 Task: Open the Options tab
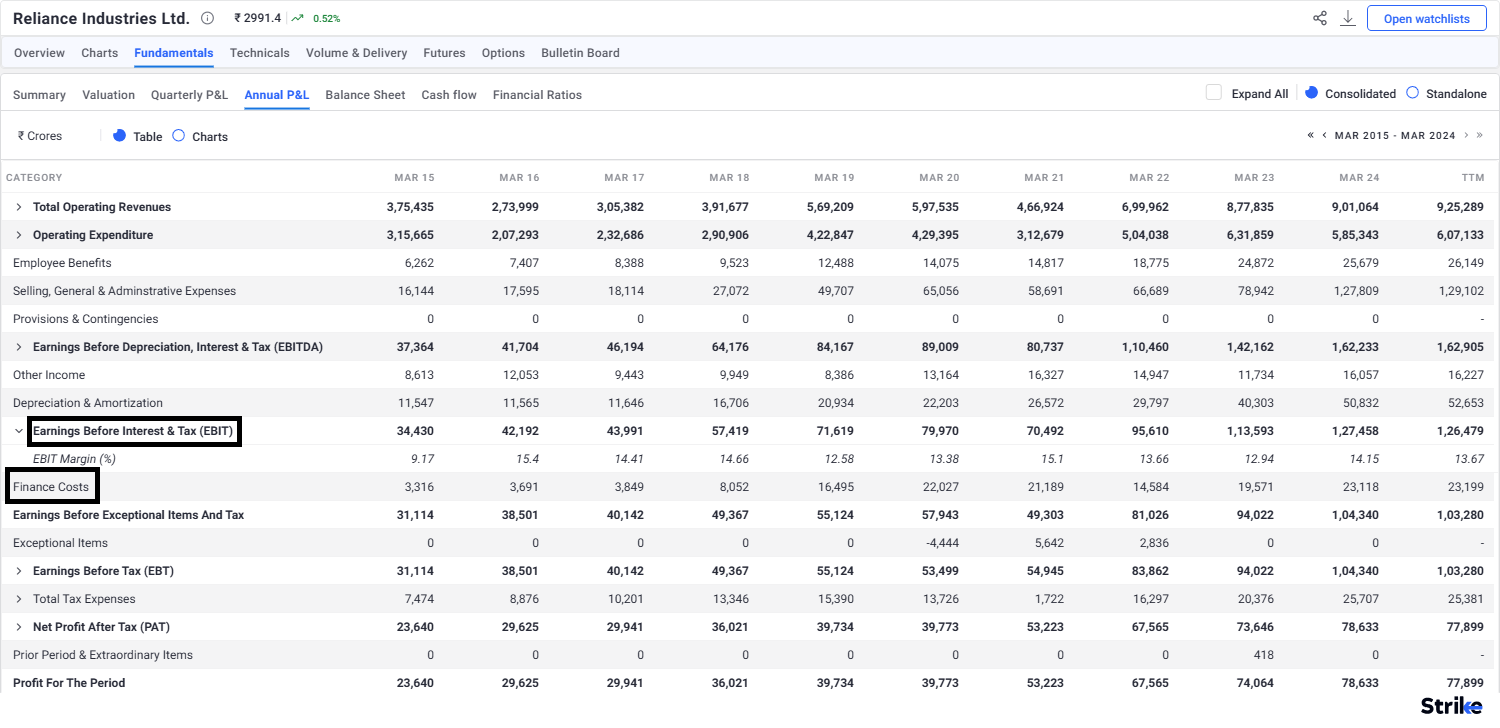pos(503,53)
